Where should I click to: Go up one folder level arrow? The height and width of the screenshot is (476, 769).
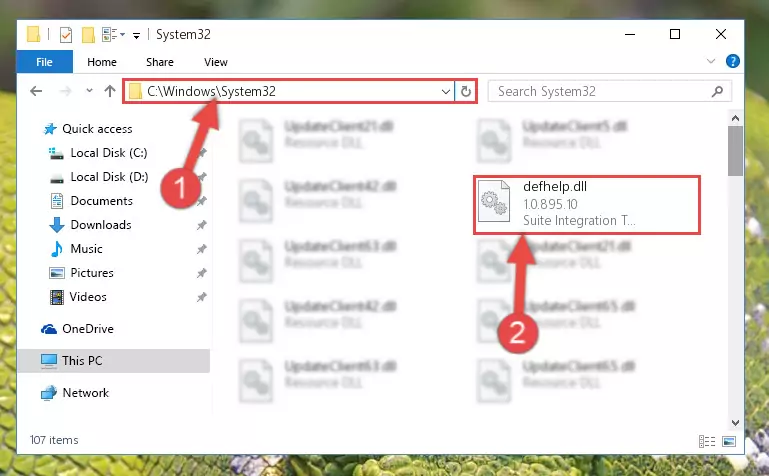[110, 91]
